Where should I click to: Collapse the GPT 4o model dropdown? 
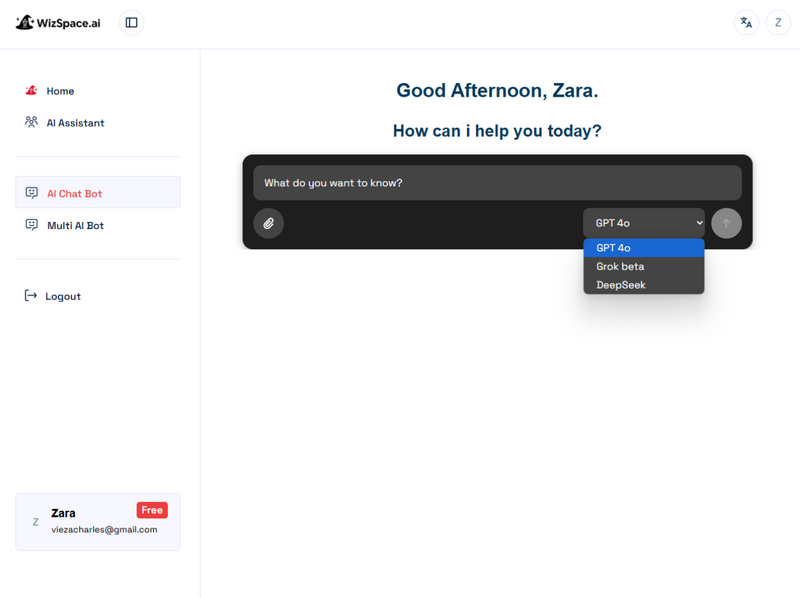point(643,223)
